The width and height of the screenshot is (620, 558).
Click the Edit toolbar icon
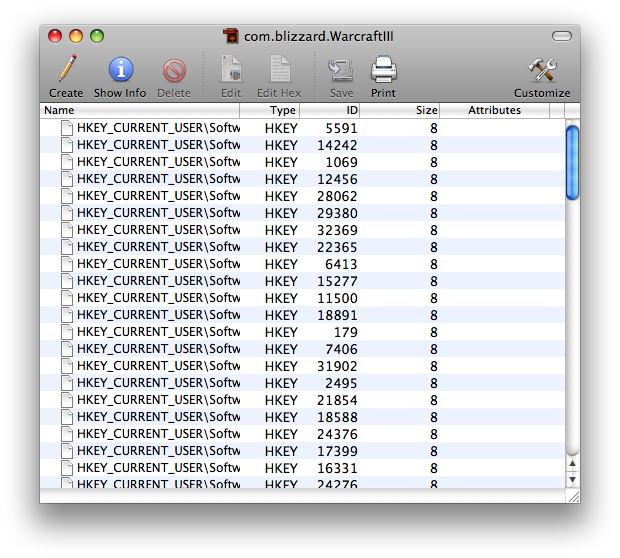click(x=231, y=70)
